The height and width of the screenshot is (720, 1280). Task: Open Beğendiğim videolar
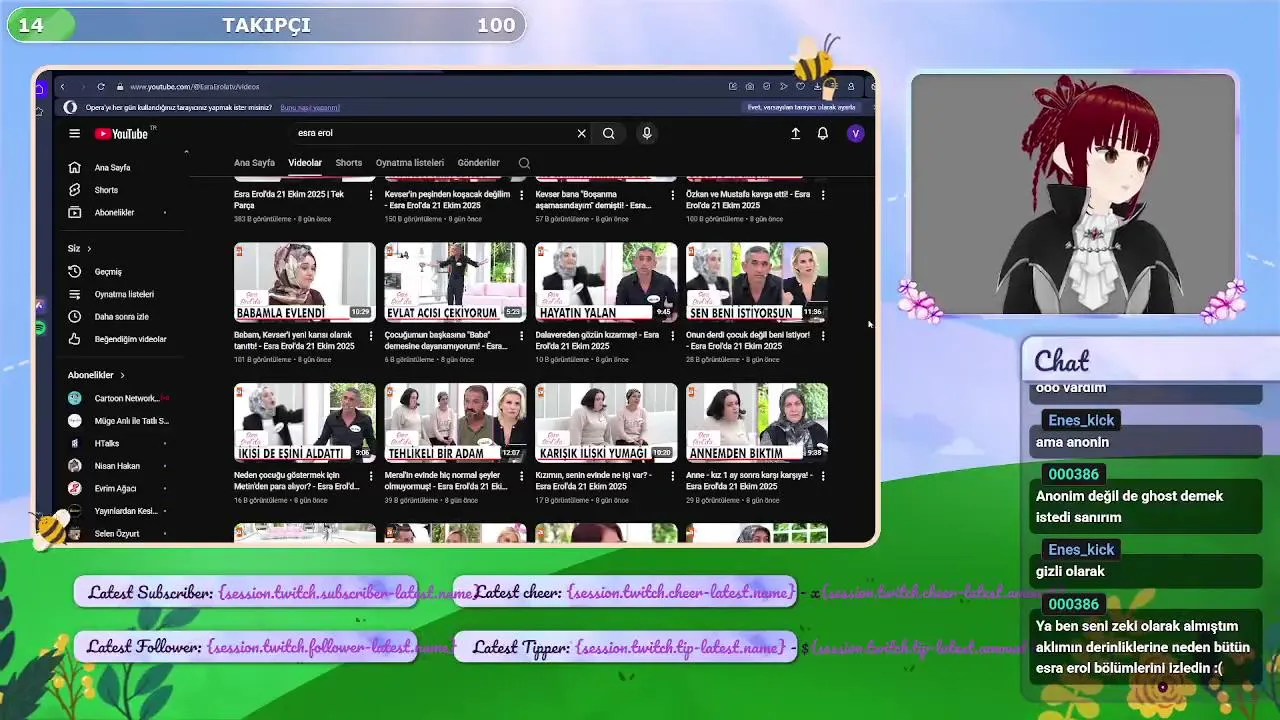[x=130, y=339]
